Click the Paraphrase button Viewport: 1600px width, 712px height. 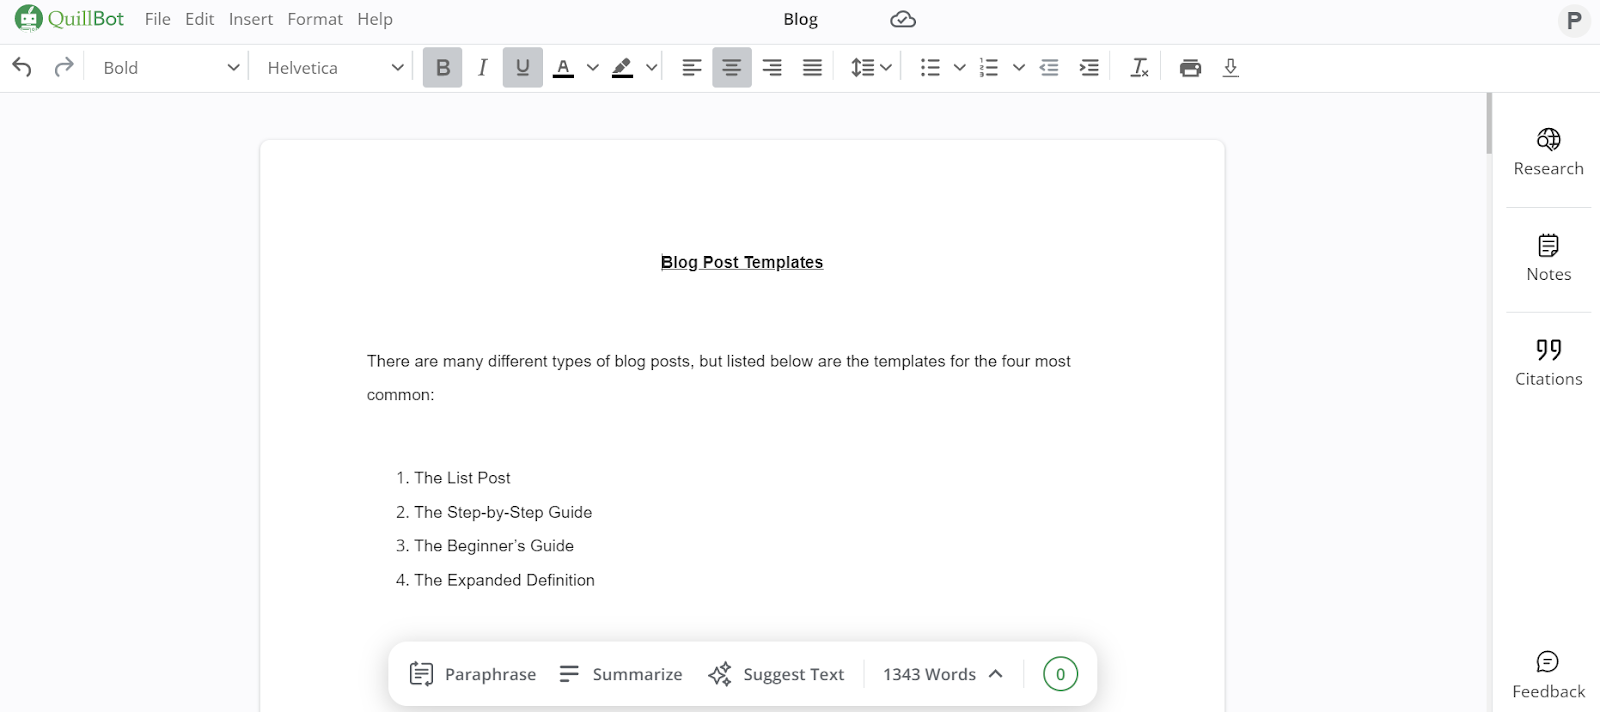pos(473,674)
